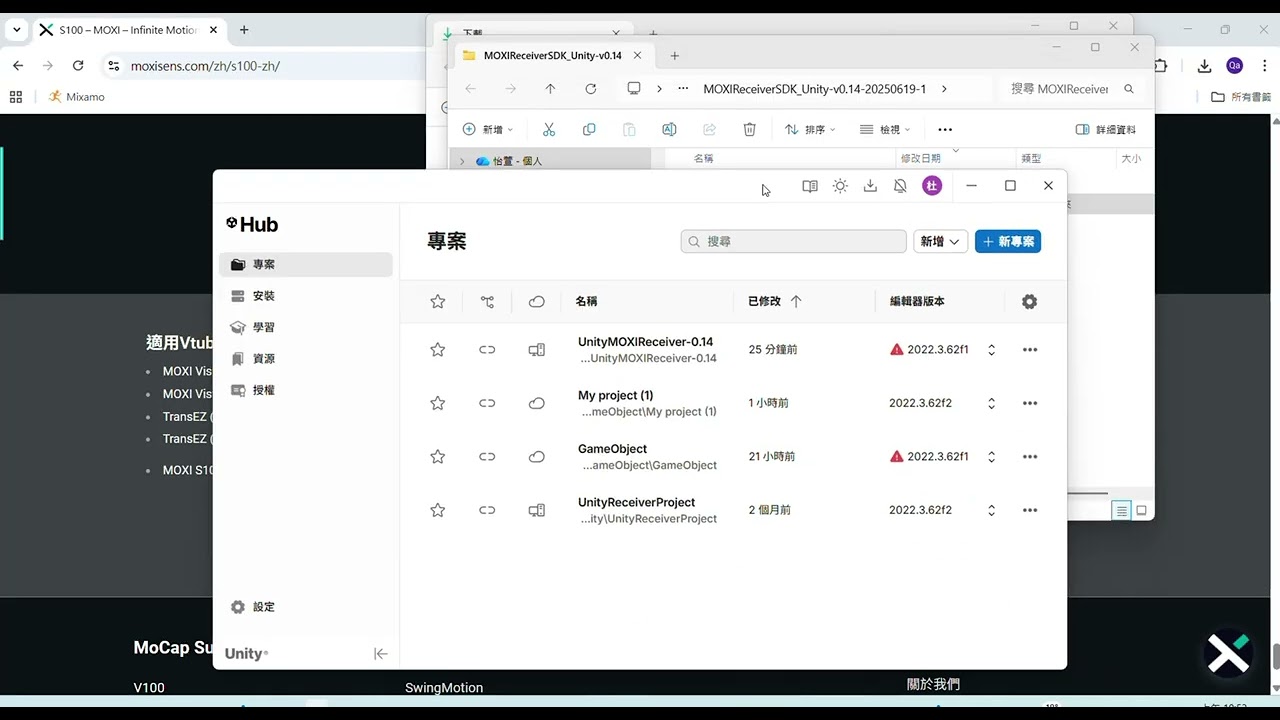Click the Chrome address bar URL

pyautogui.click(x=205, y=66)
